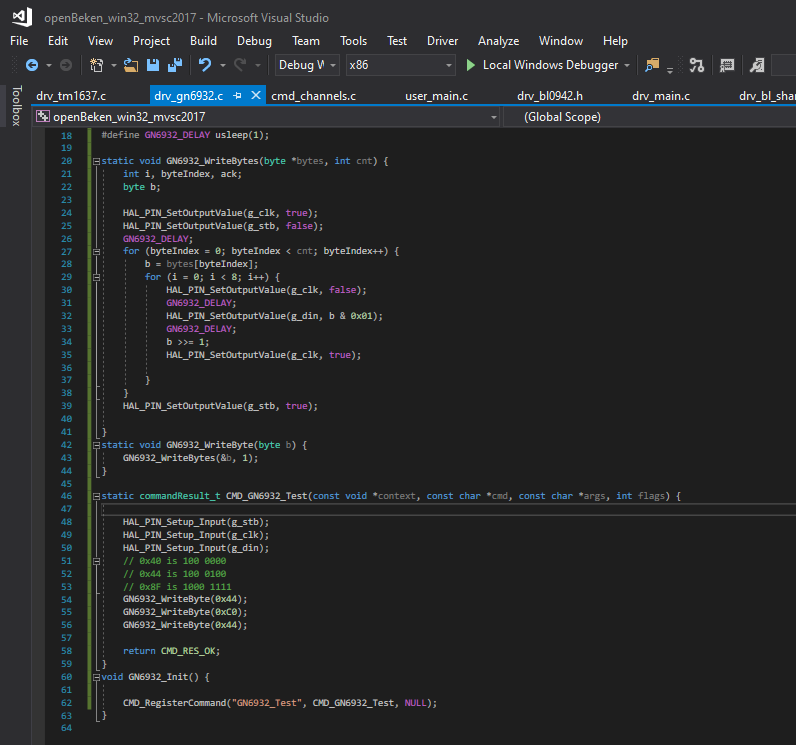Click the Local Windows Debugger start button label
This screenshot has height=745, width=796.
pyautogui.click(x=550, y=65)
